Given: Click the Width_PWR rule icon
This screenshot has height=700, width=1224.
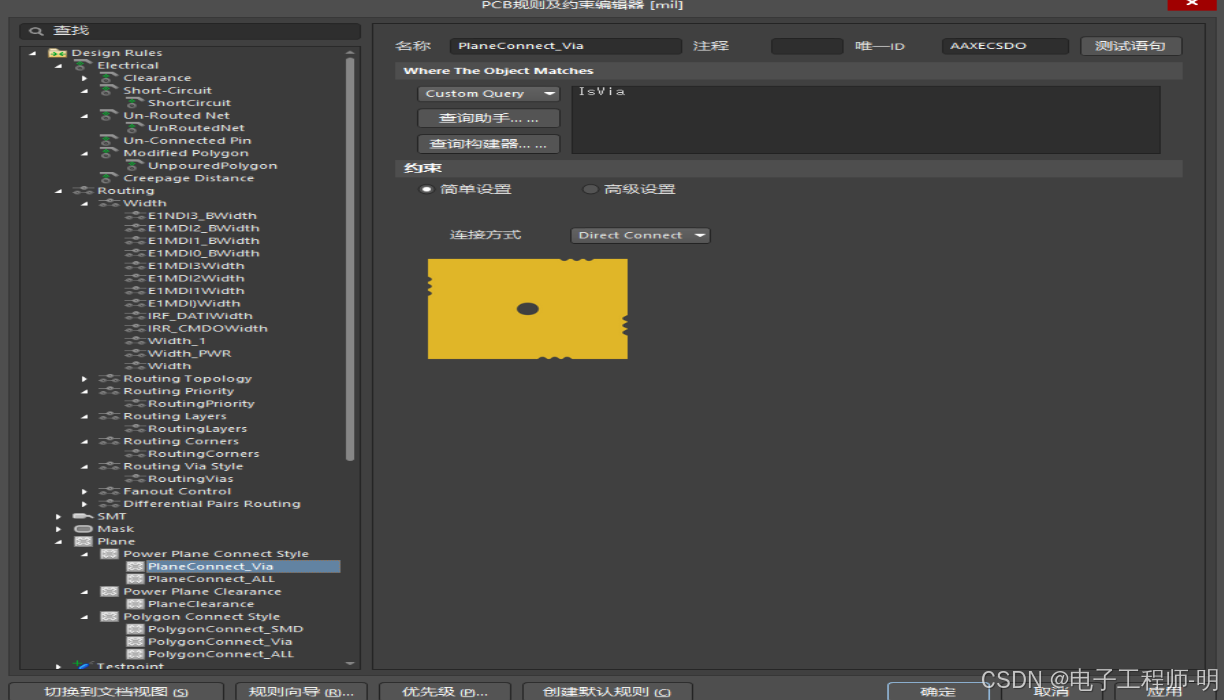Looking at the screenshot, I should click(x=135, y=354).
